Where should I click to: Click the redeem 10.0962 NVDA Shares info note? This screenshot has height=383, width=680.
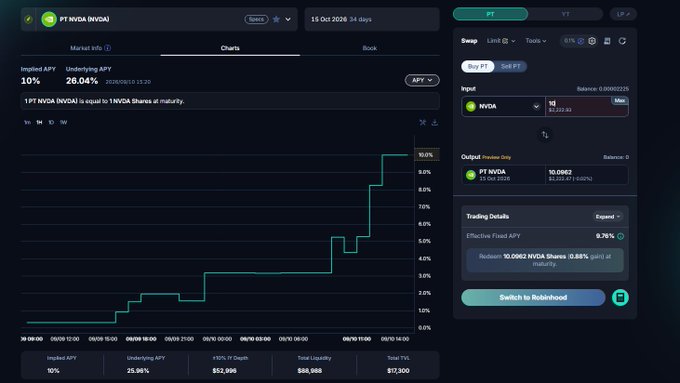545,260
